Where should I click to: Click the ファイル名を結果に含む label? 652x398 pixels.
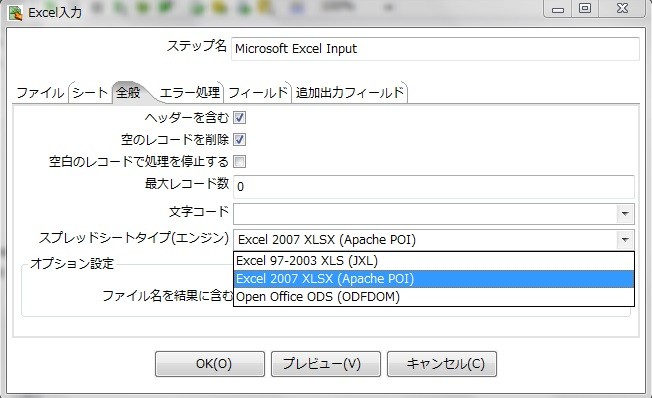click(x=168, y=296)
